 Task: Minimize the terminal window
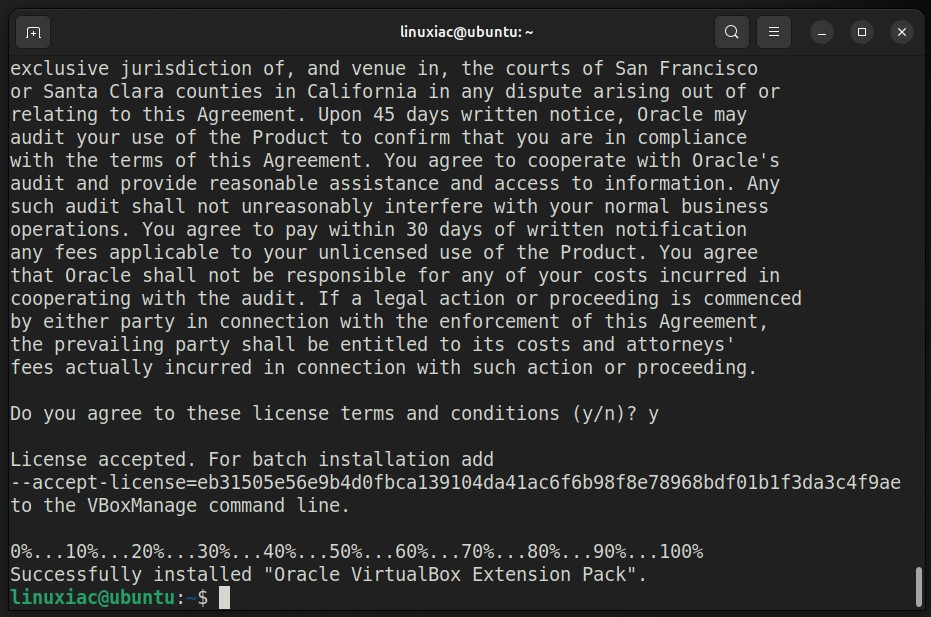pyautogui.click(x=822, y=32)
